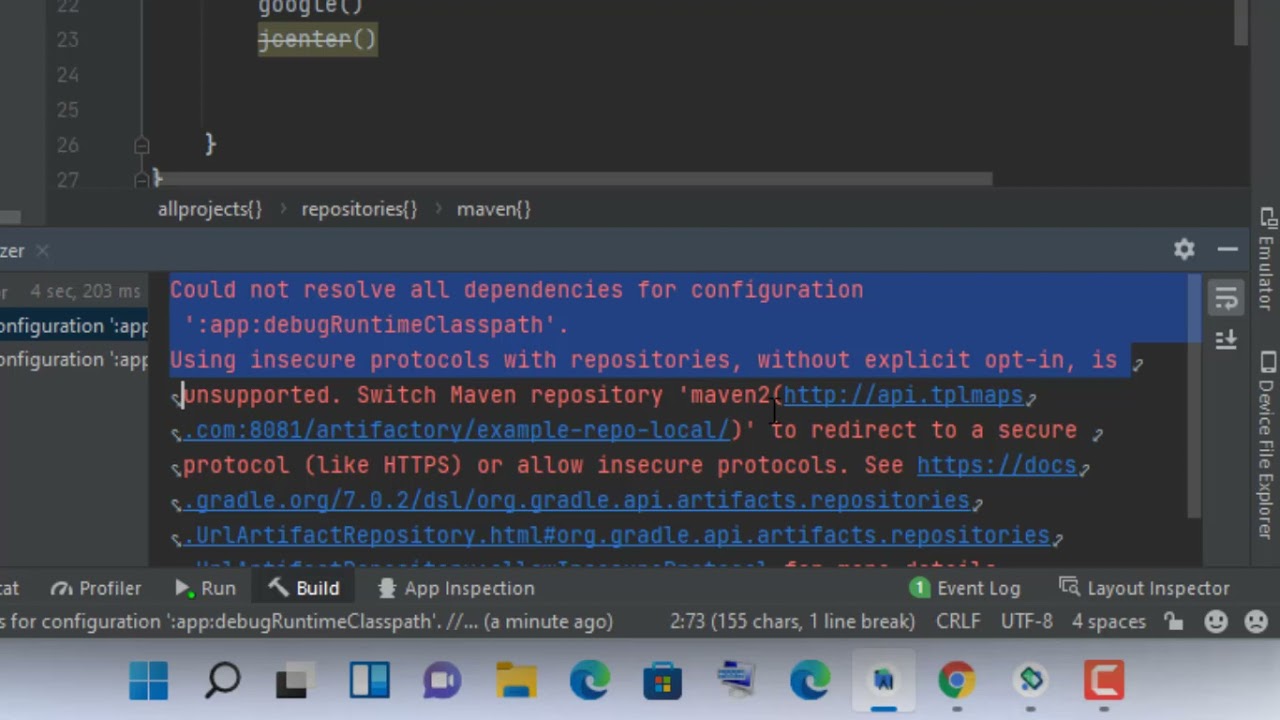Toggle soft-wrap in Build output
This screenshot has width=1280, height=720.
[x=1227, y=298]
